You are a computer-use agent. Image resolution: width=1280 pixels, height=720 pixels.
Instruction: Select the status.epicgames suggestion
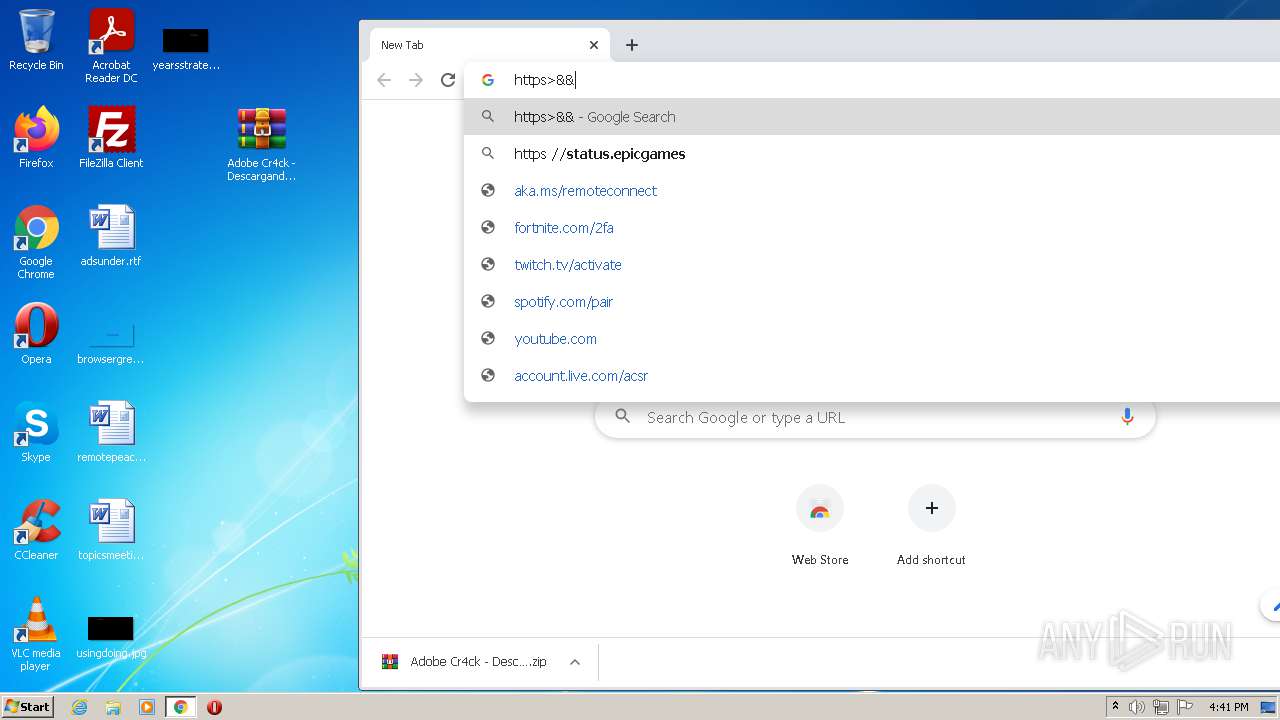tap(872, 154)
